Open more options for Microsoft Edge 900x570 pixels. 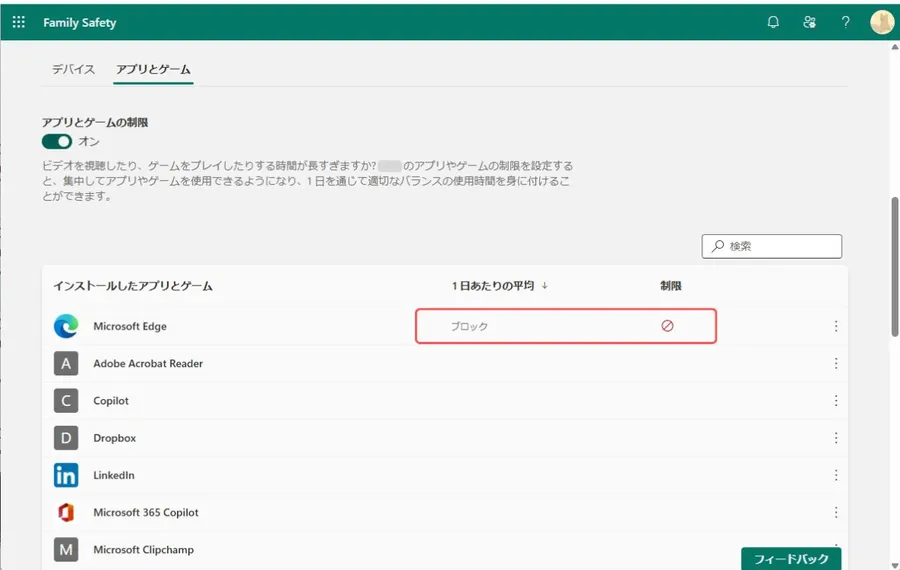point(836,326)
